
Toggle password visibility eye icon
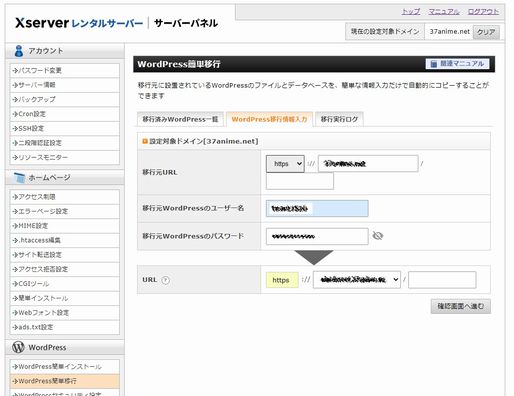377,236
